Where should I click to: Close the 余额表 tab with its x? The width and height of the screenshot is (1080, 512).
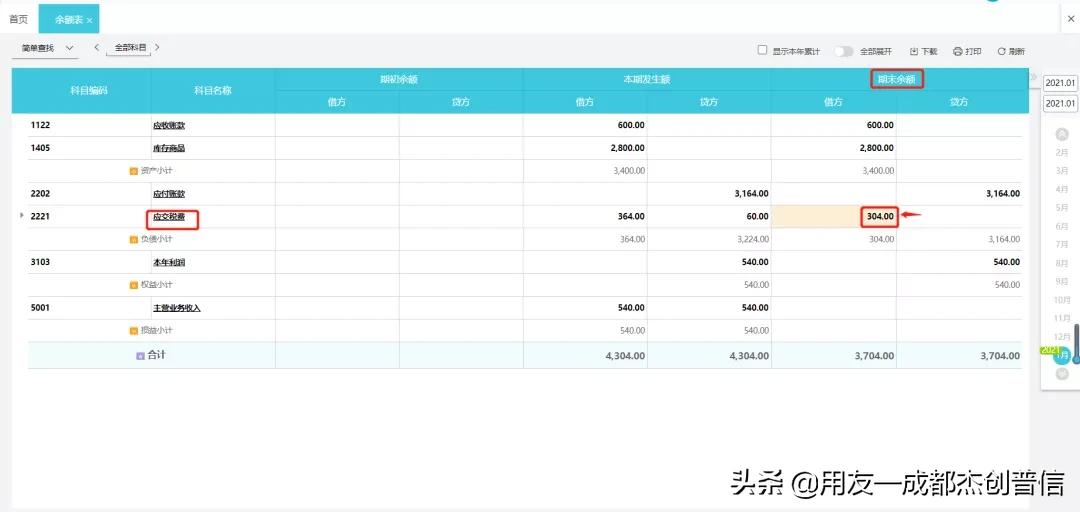point(90,21)
